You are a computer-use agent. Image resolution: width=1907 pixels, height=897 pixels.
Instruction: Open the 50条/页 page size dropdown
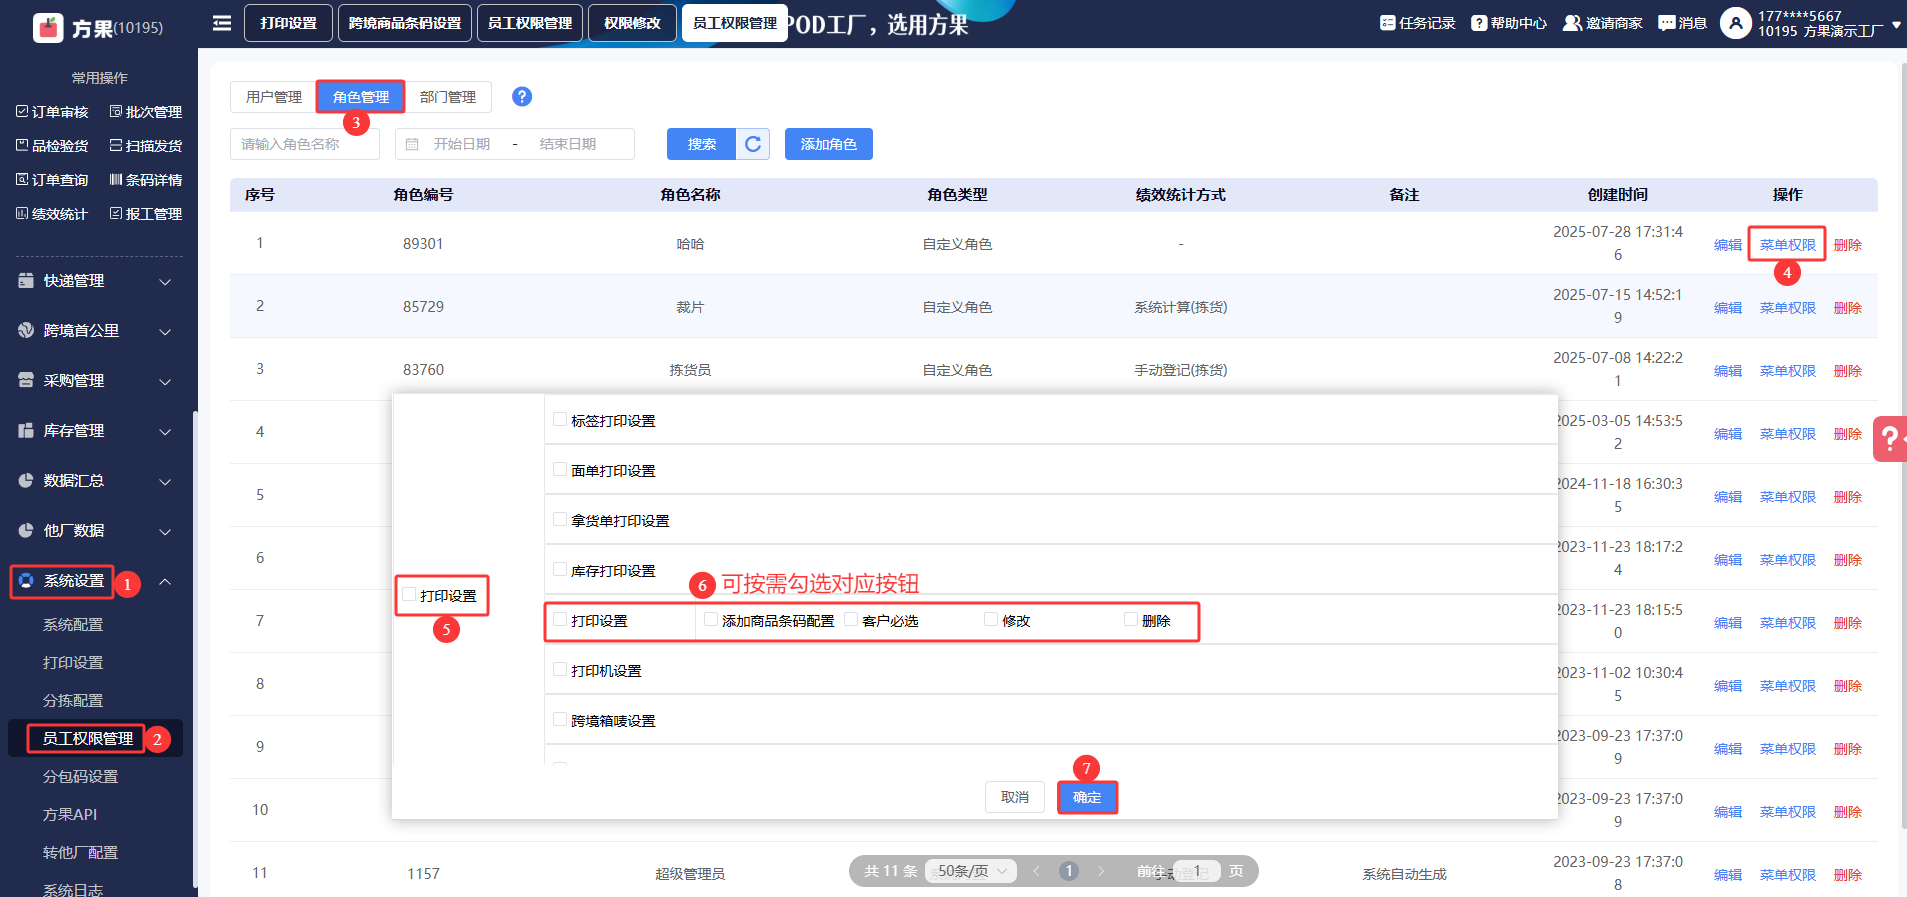click(970, 871)
